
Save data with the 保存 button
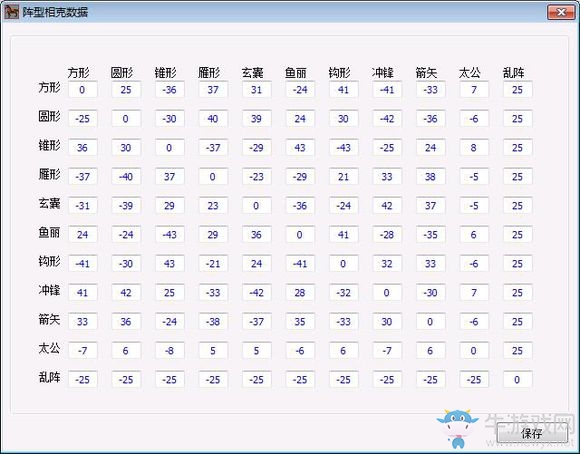pyautogui.click(x=532, y=433)
